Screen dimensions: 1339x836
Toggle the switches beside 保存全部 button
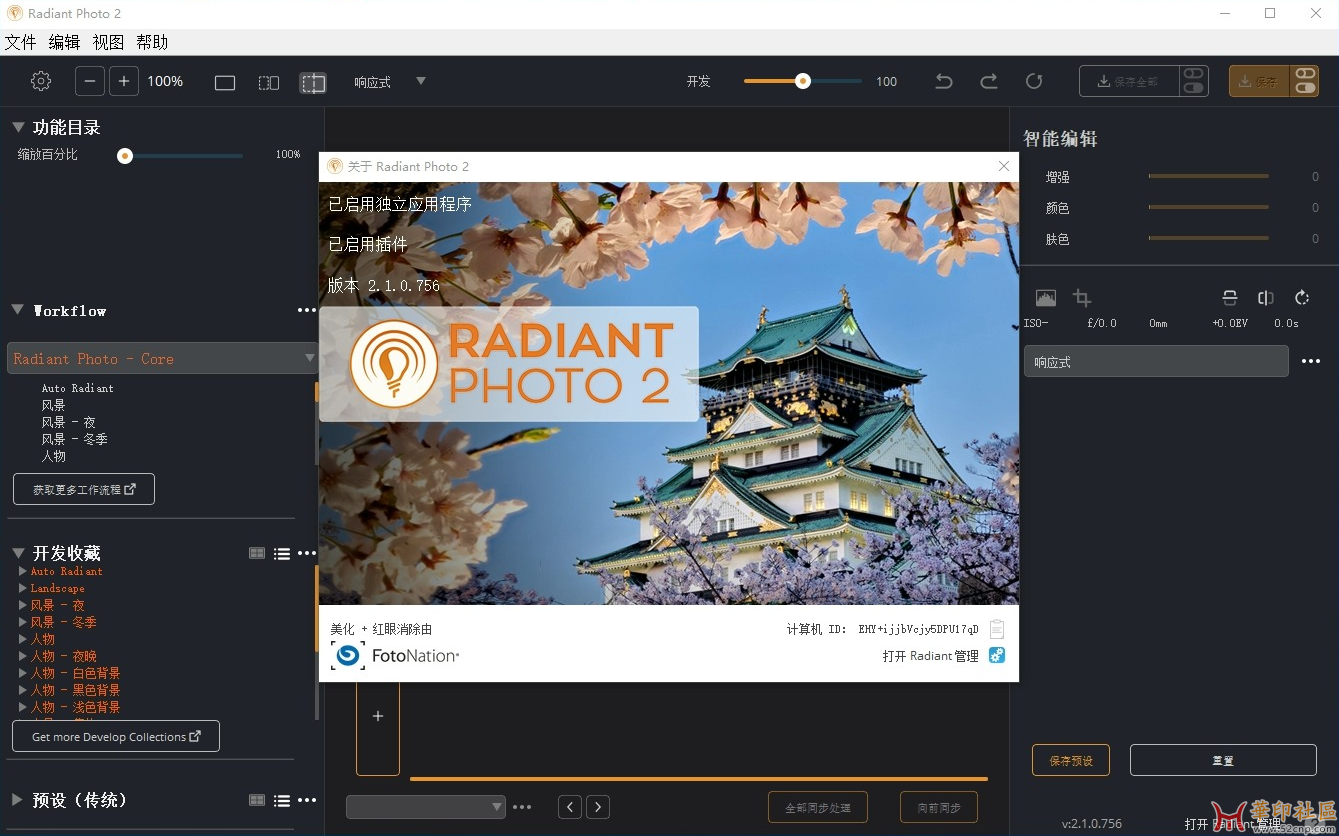pyautogui.click(x=1193, y=81)
